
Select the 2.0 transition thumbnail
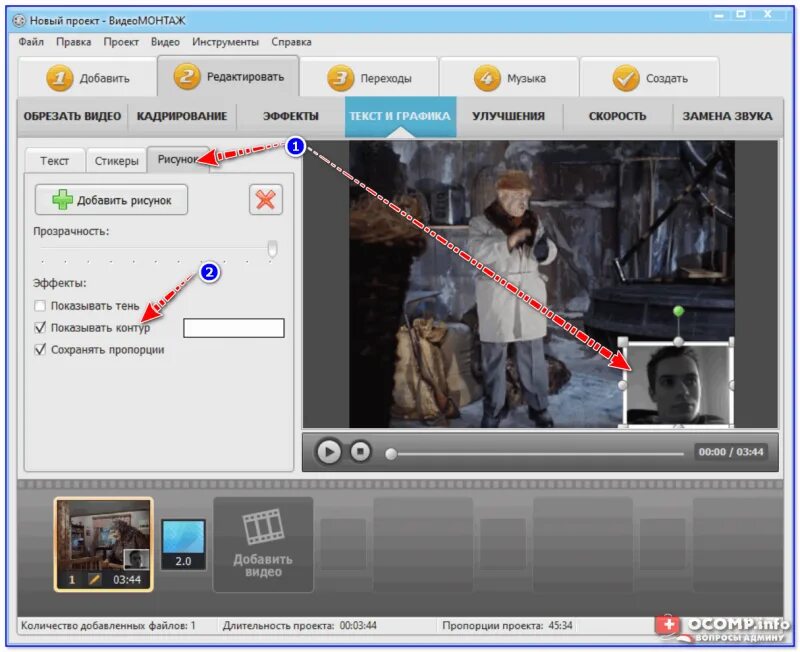[183, 544]
